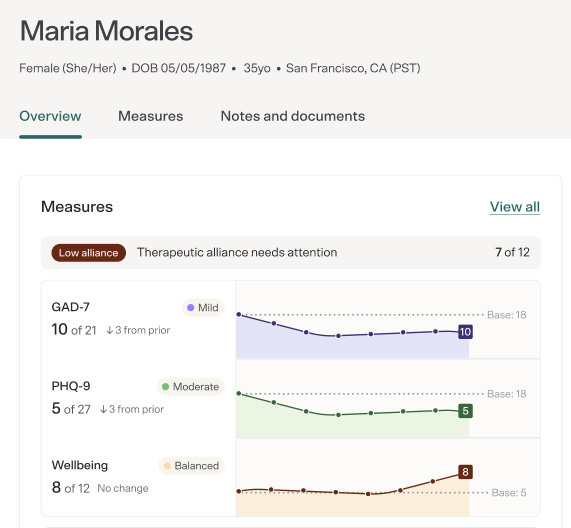This screenshot has width=571, height=528.
Task: Click the first data point on PHQ-9 chart
Action: tap(239, 393)
